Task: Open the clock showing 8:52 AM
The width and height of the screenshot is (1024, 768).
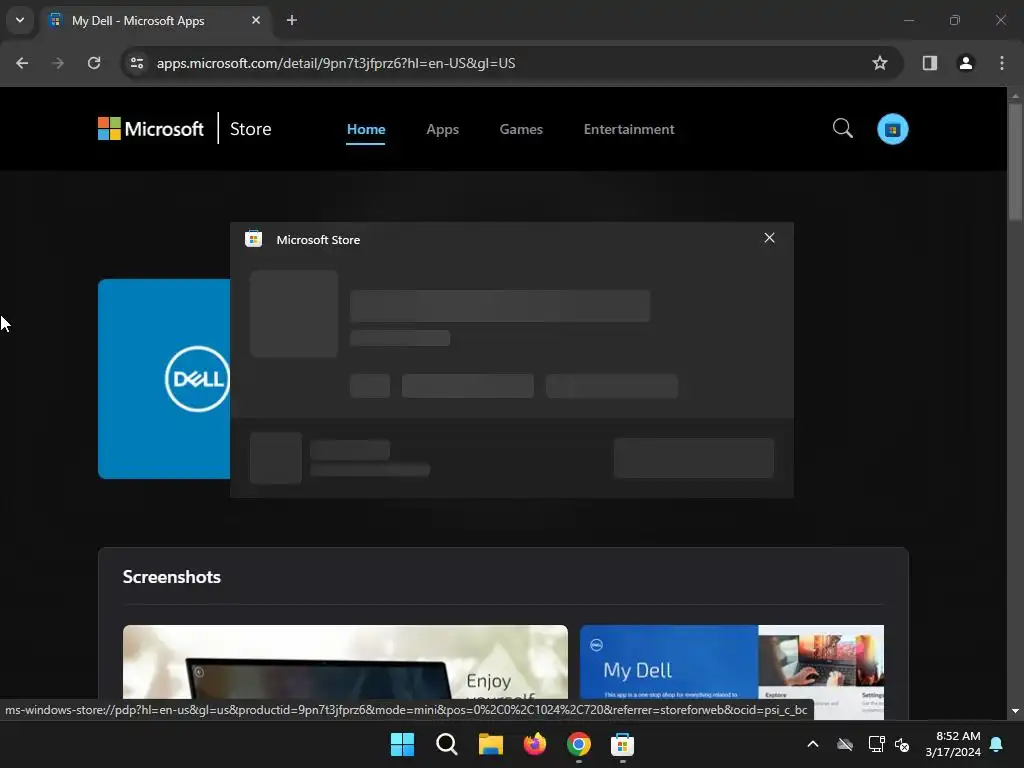Action: (953, 744)
